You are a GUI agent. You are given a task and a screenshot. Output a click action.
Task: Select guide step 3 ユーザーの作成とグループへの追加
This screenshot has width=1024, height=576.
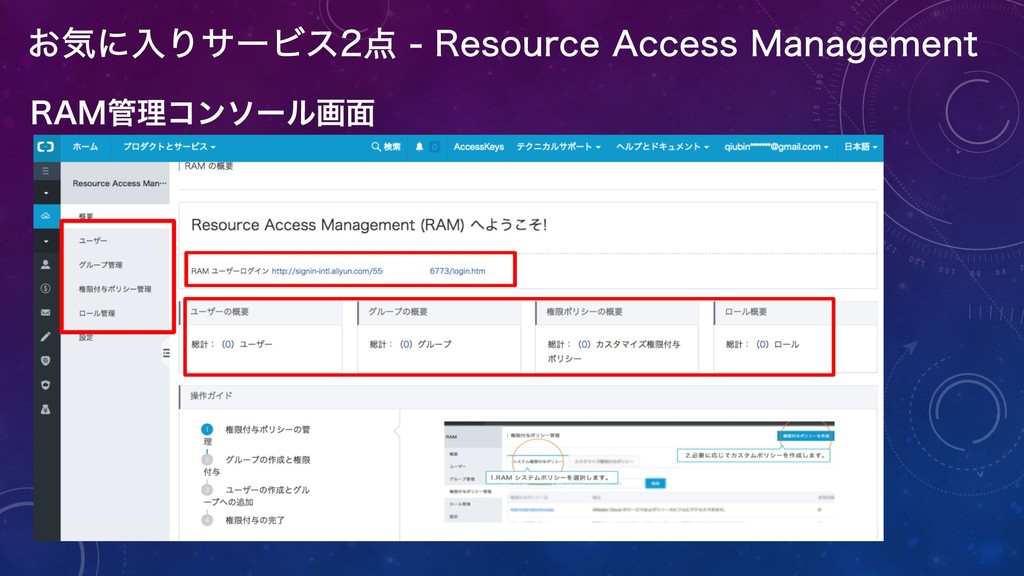coord(256,496)
